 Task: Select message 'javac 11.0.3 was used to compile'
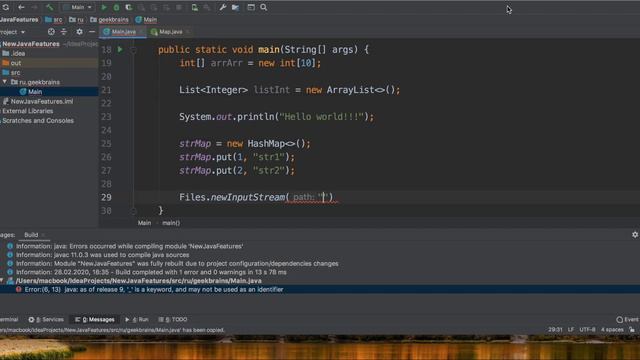click(102, 255)
